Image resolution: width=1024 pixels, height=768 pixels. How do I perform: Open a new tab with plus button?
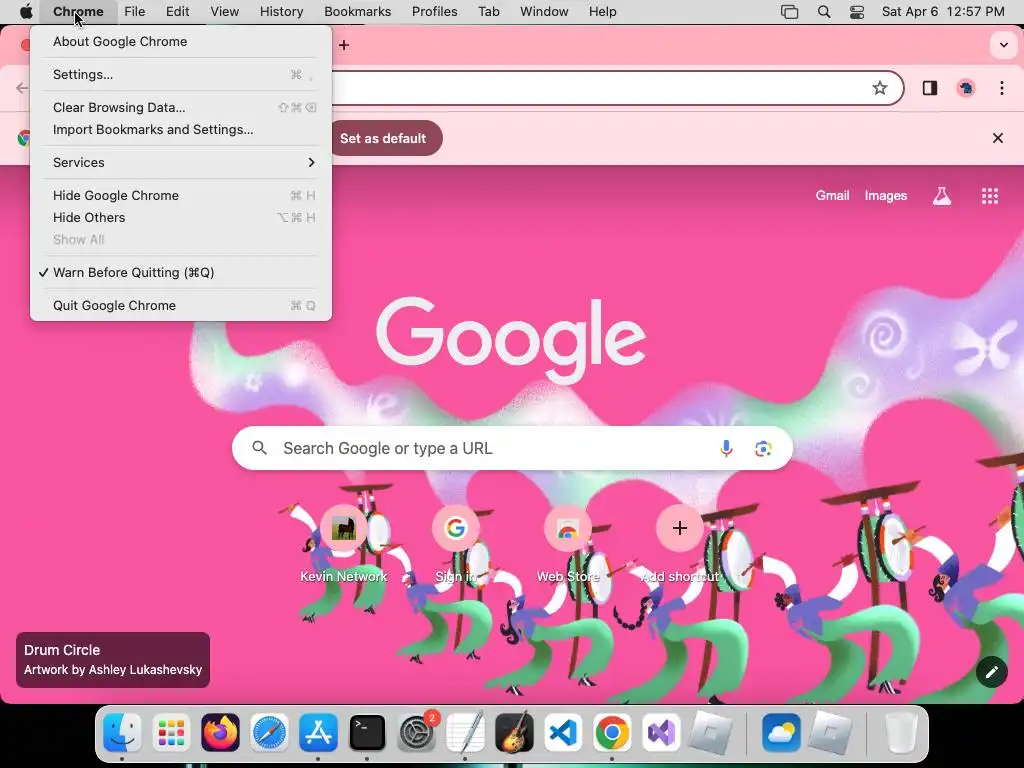point(344,45)
